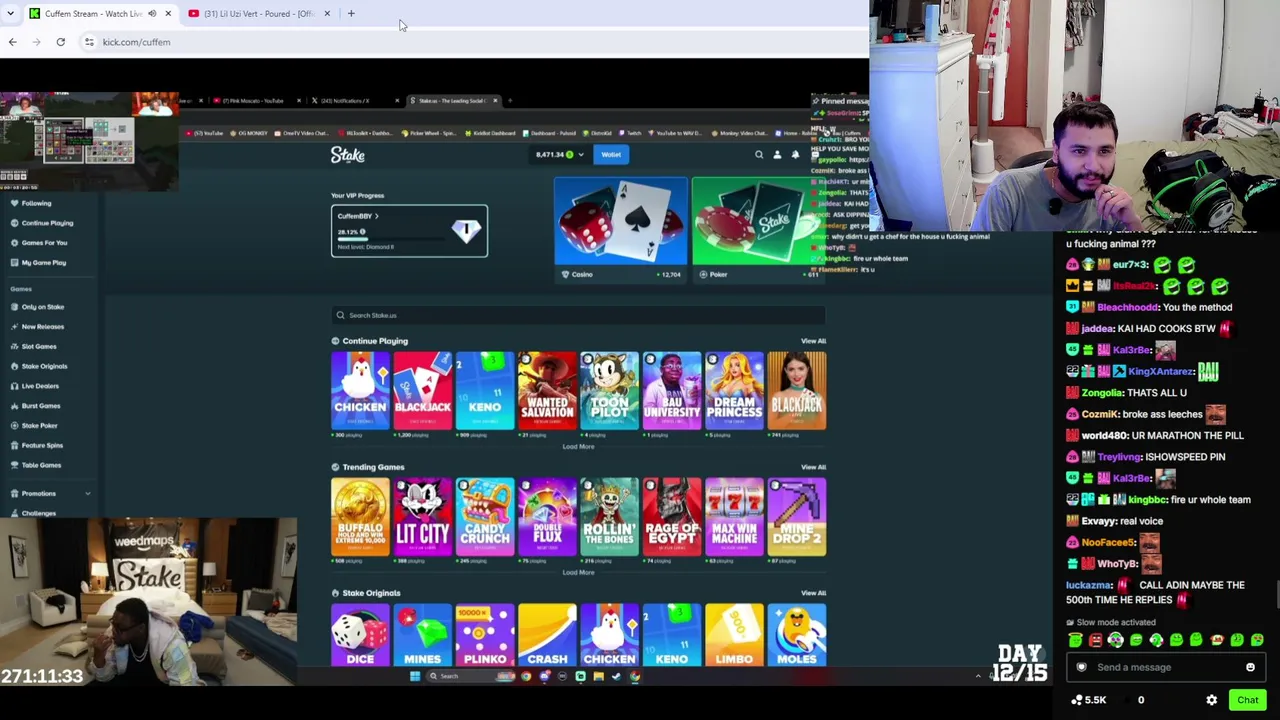Click the Windows Start button in stream taskbar
This screenshot has width=1280, height=720.
pos(415,677)
